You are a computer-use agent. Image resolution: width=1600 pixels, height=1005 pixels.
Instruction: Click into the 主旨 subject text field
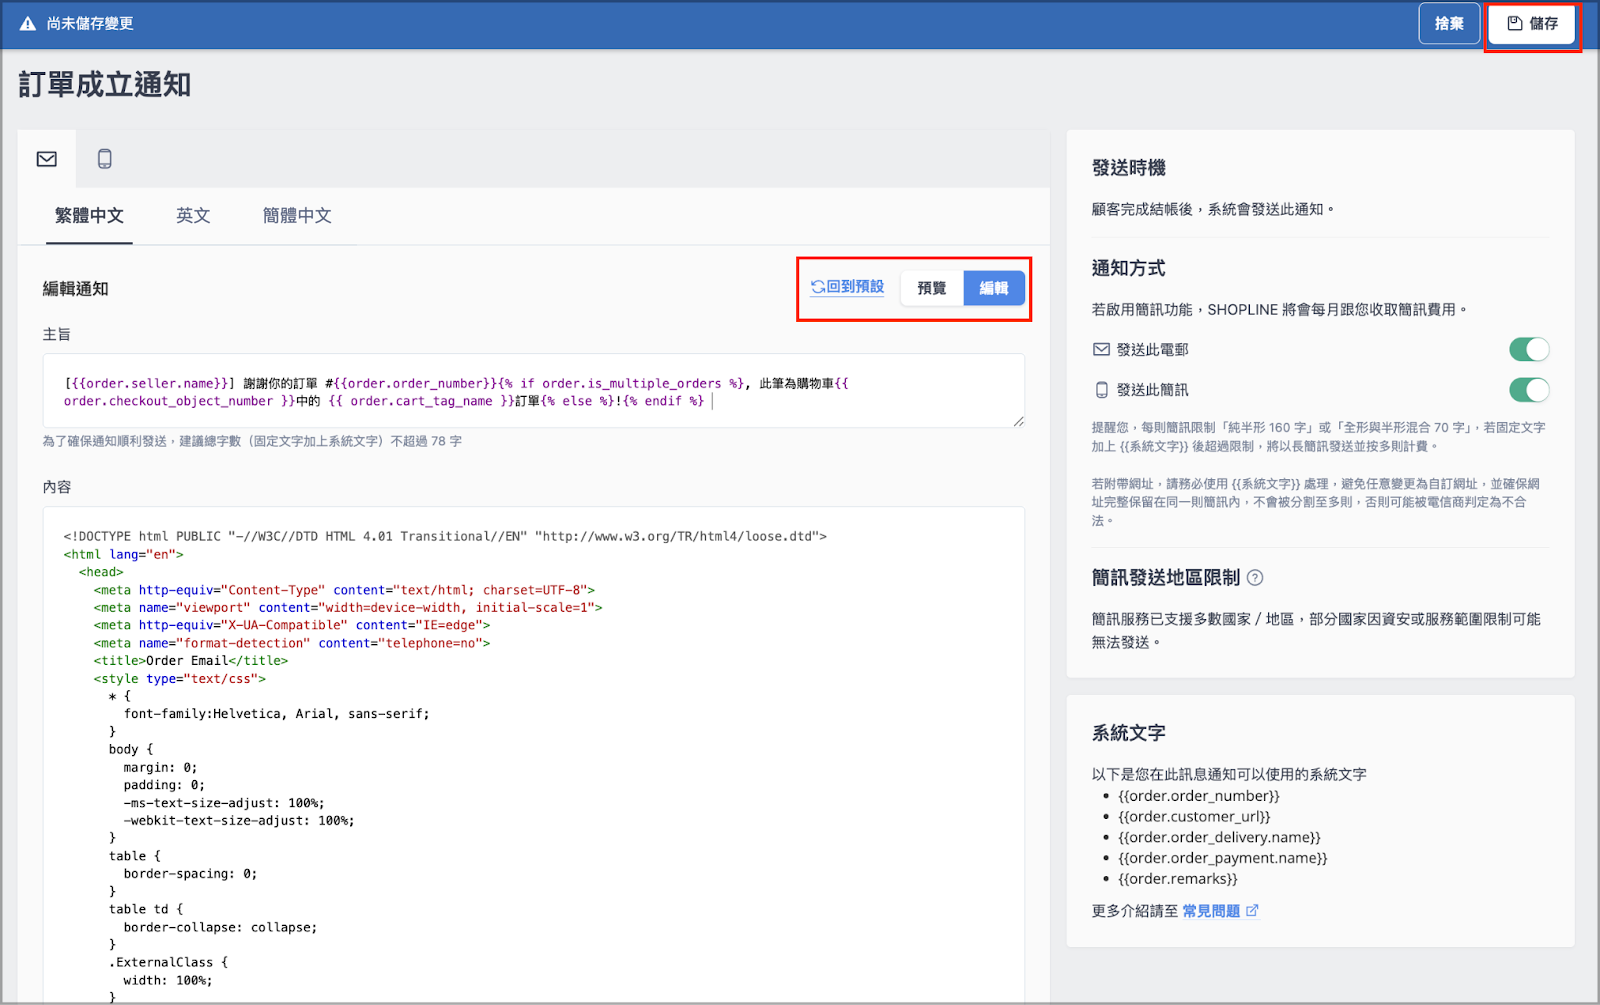click(534, 391)
